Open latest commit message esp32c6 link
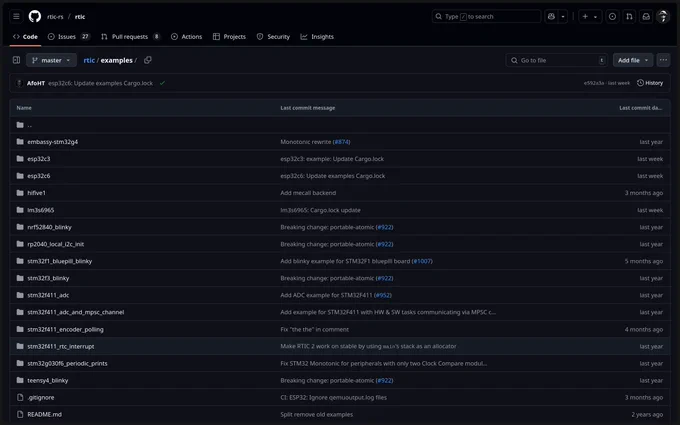Image resolution: width=680 pixels, height=425 pixels. (x=101, y=83)
